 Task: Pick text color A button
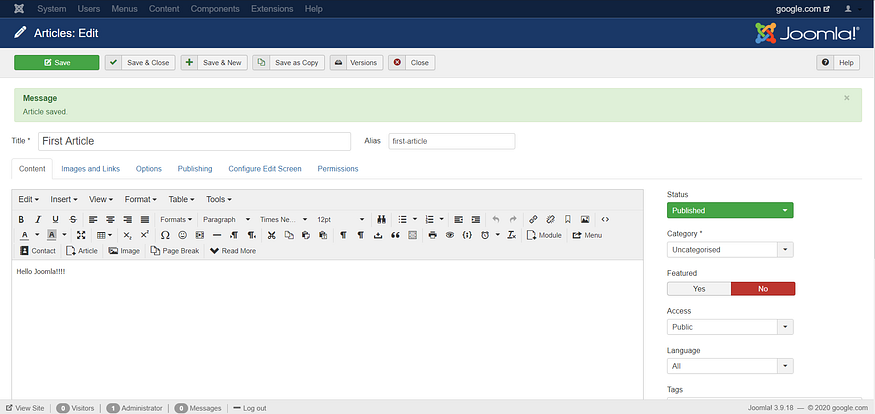click(25, 235)
